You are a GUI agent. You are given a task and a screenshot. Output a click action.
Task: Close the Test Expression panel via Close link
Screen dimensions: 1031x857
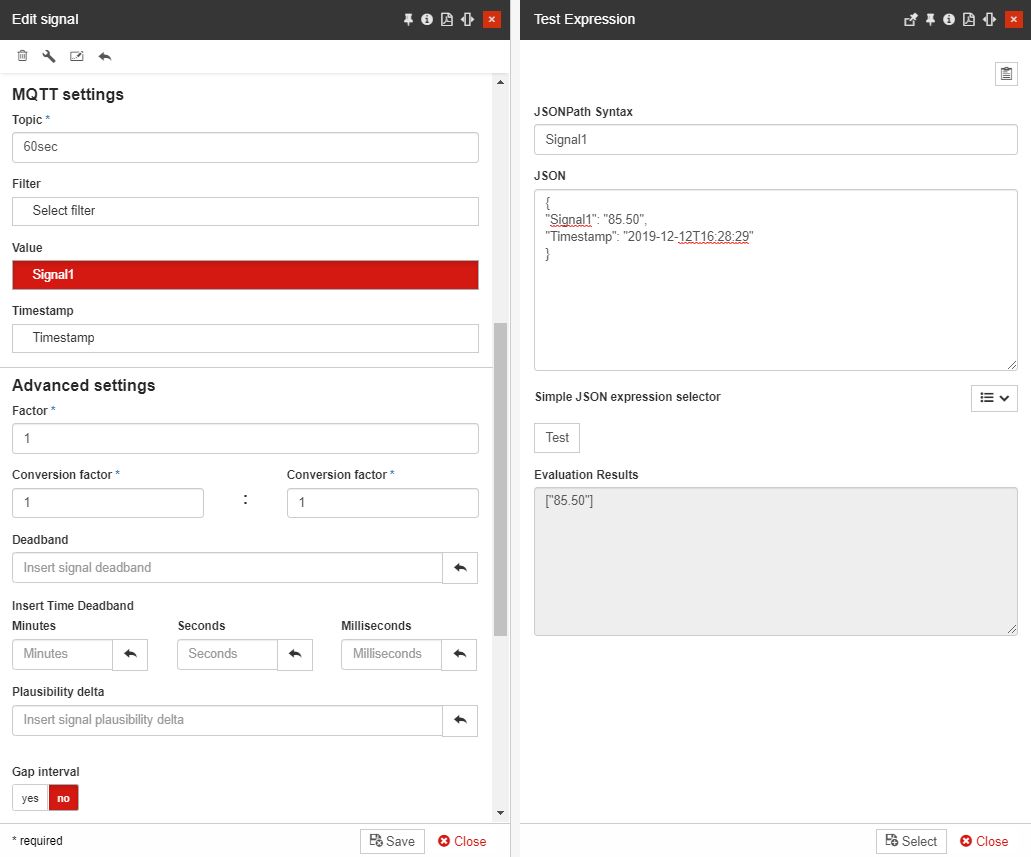coord(983,841)
